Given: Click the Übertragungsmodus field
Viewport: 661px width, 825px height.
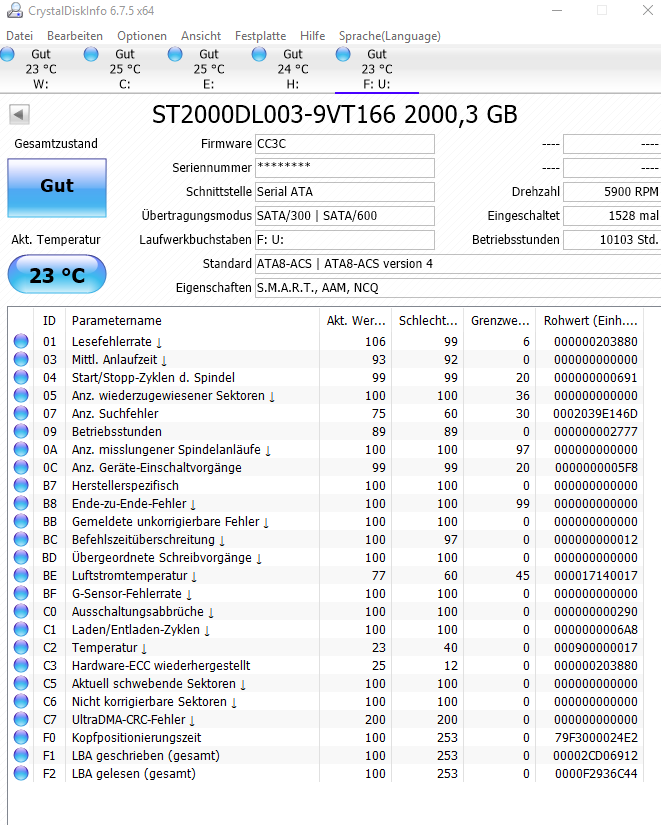Looking at the screenshot, I should [345, 216].
